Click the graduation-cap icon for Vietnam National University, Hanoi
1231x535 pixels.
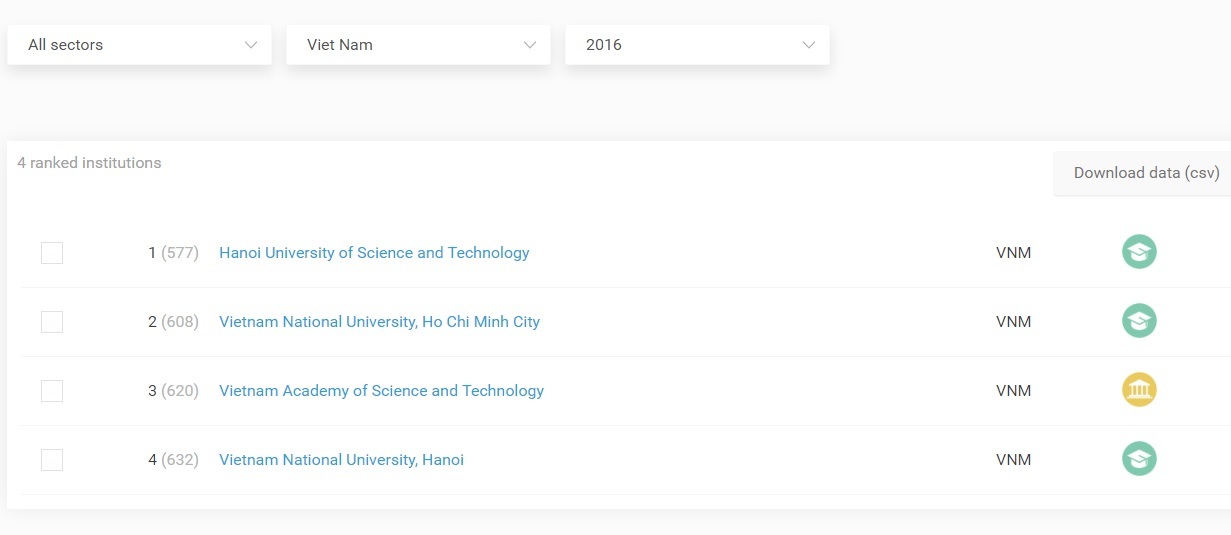(x=1139, y=459)
